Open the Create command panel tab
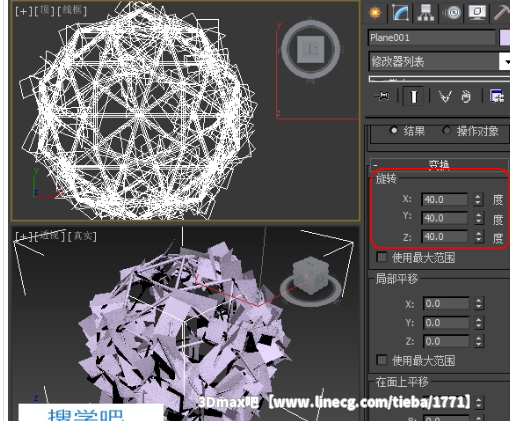 click(x=375, y=13)
